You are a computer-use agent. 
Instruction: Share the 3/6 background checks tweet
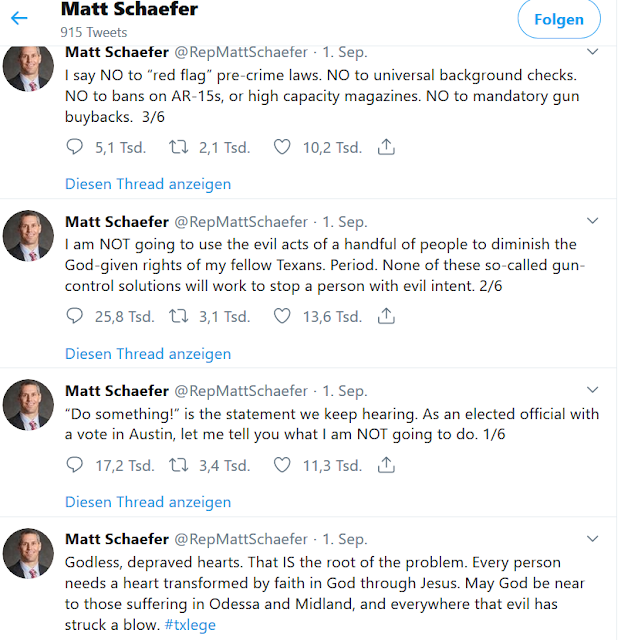point(387,147)
